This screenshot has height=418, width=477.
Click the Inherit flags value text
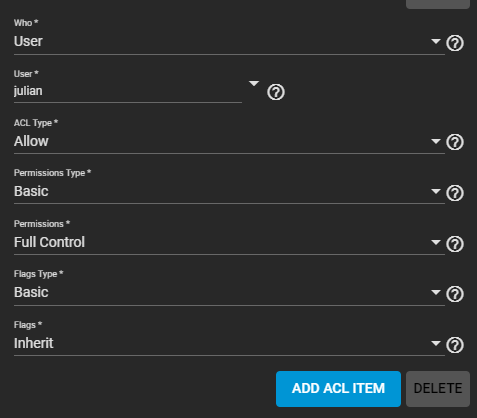pos(34,343)
